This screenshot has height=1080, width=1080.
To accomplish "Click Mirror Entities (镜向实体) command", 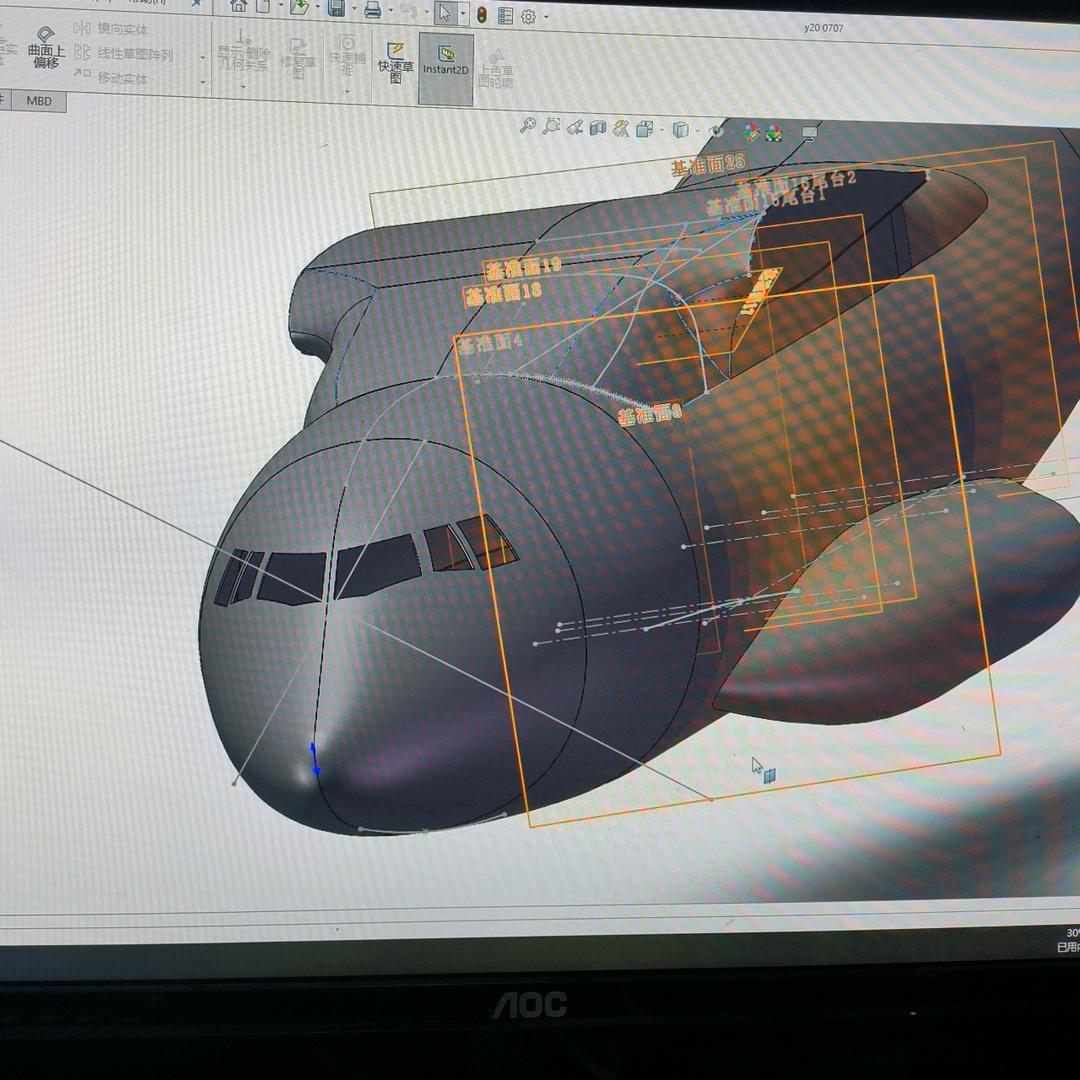I will pos(121,29).
